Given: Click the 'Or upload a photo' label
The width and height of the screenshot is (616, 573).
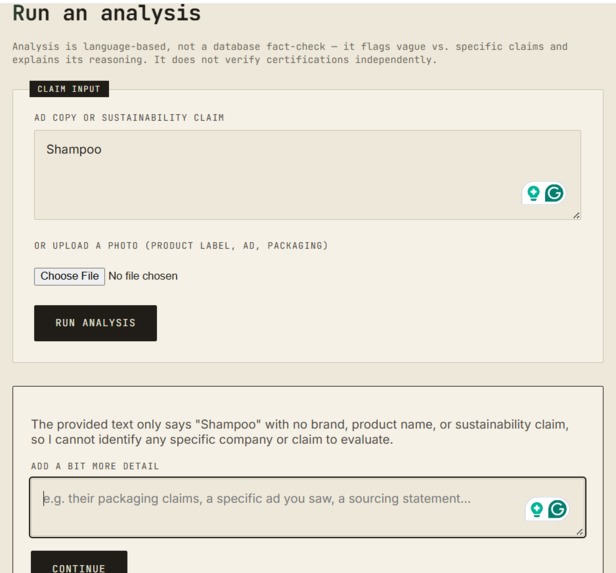Looking at the screenshot, I should (x=181, y=245).
